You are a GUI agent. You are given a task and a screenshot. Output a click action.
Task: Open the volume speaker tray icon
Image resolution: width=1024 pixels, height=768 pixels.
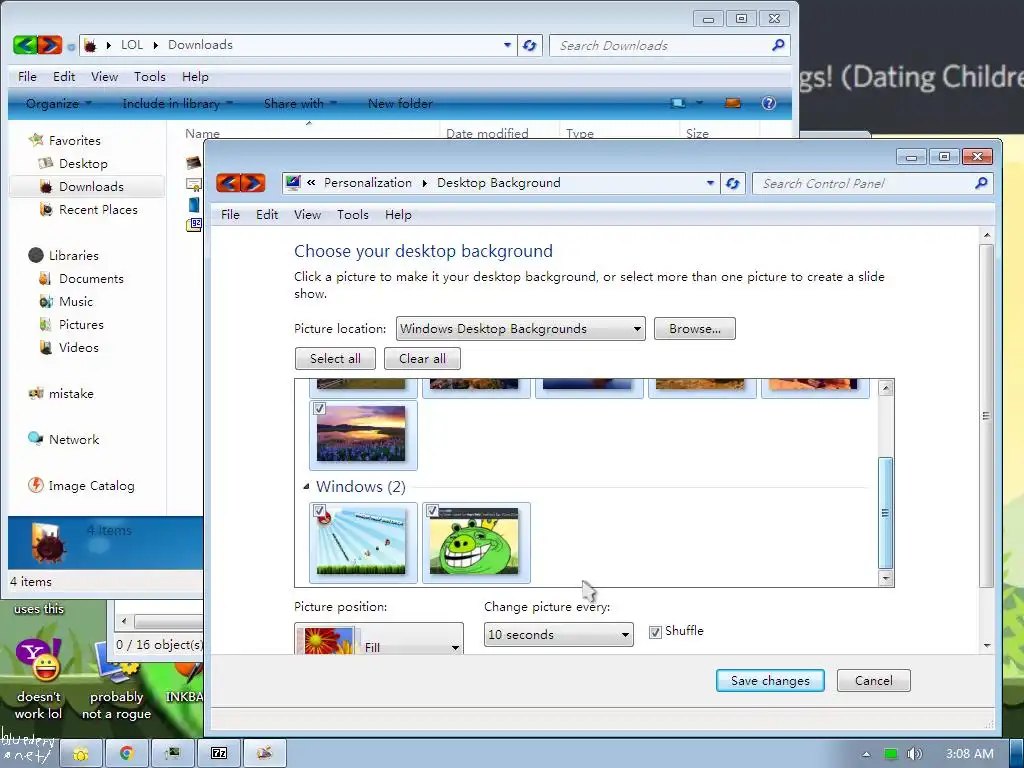pos(914,754)
